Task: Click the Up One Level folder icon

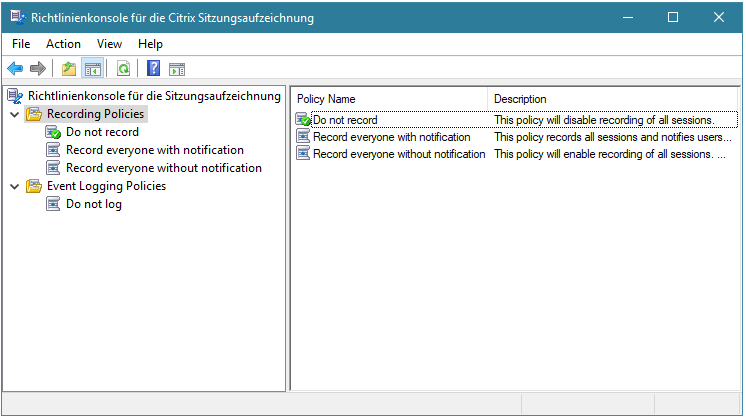Action: [68, 69]
